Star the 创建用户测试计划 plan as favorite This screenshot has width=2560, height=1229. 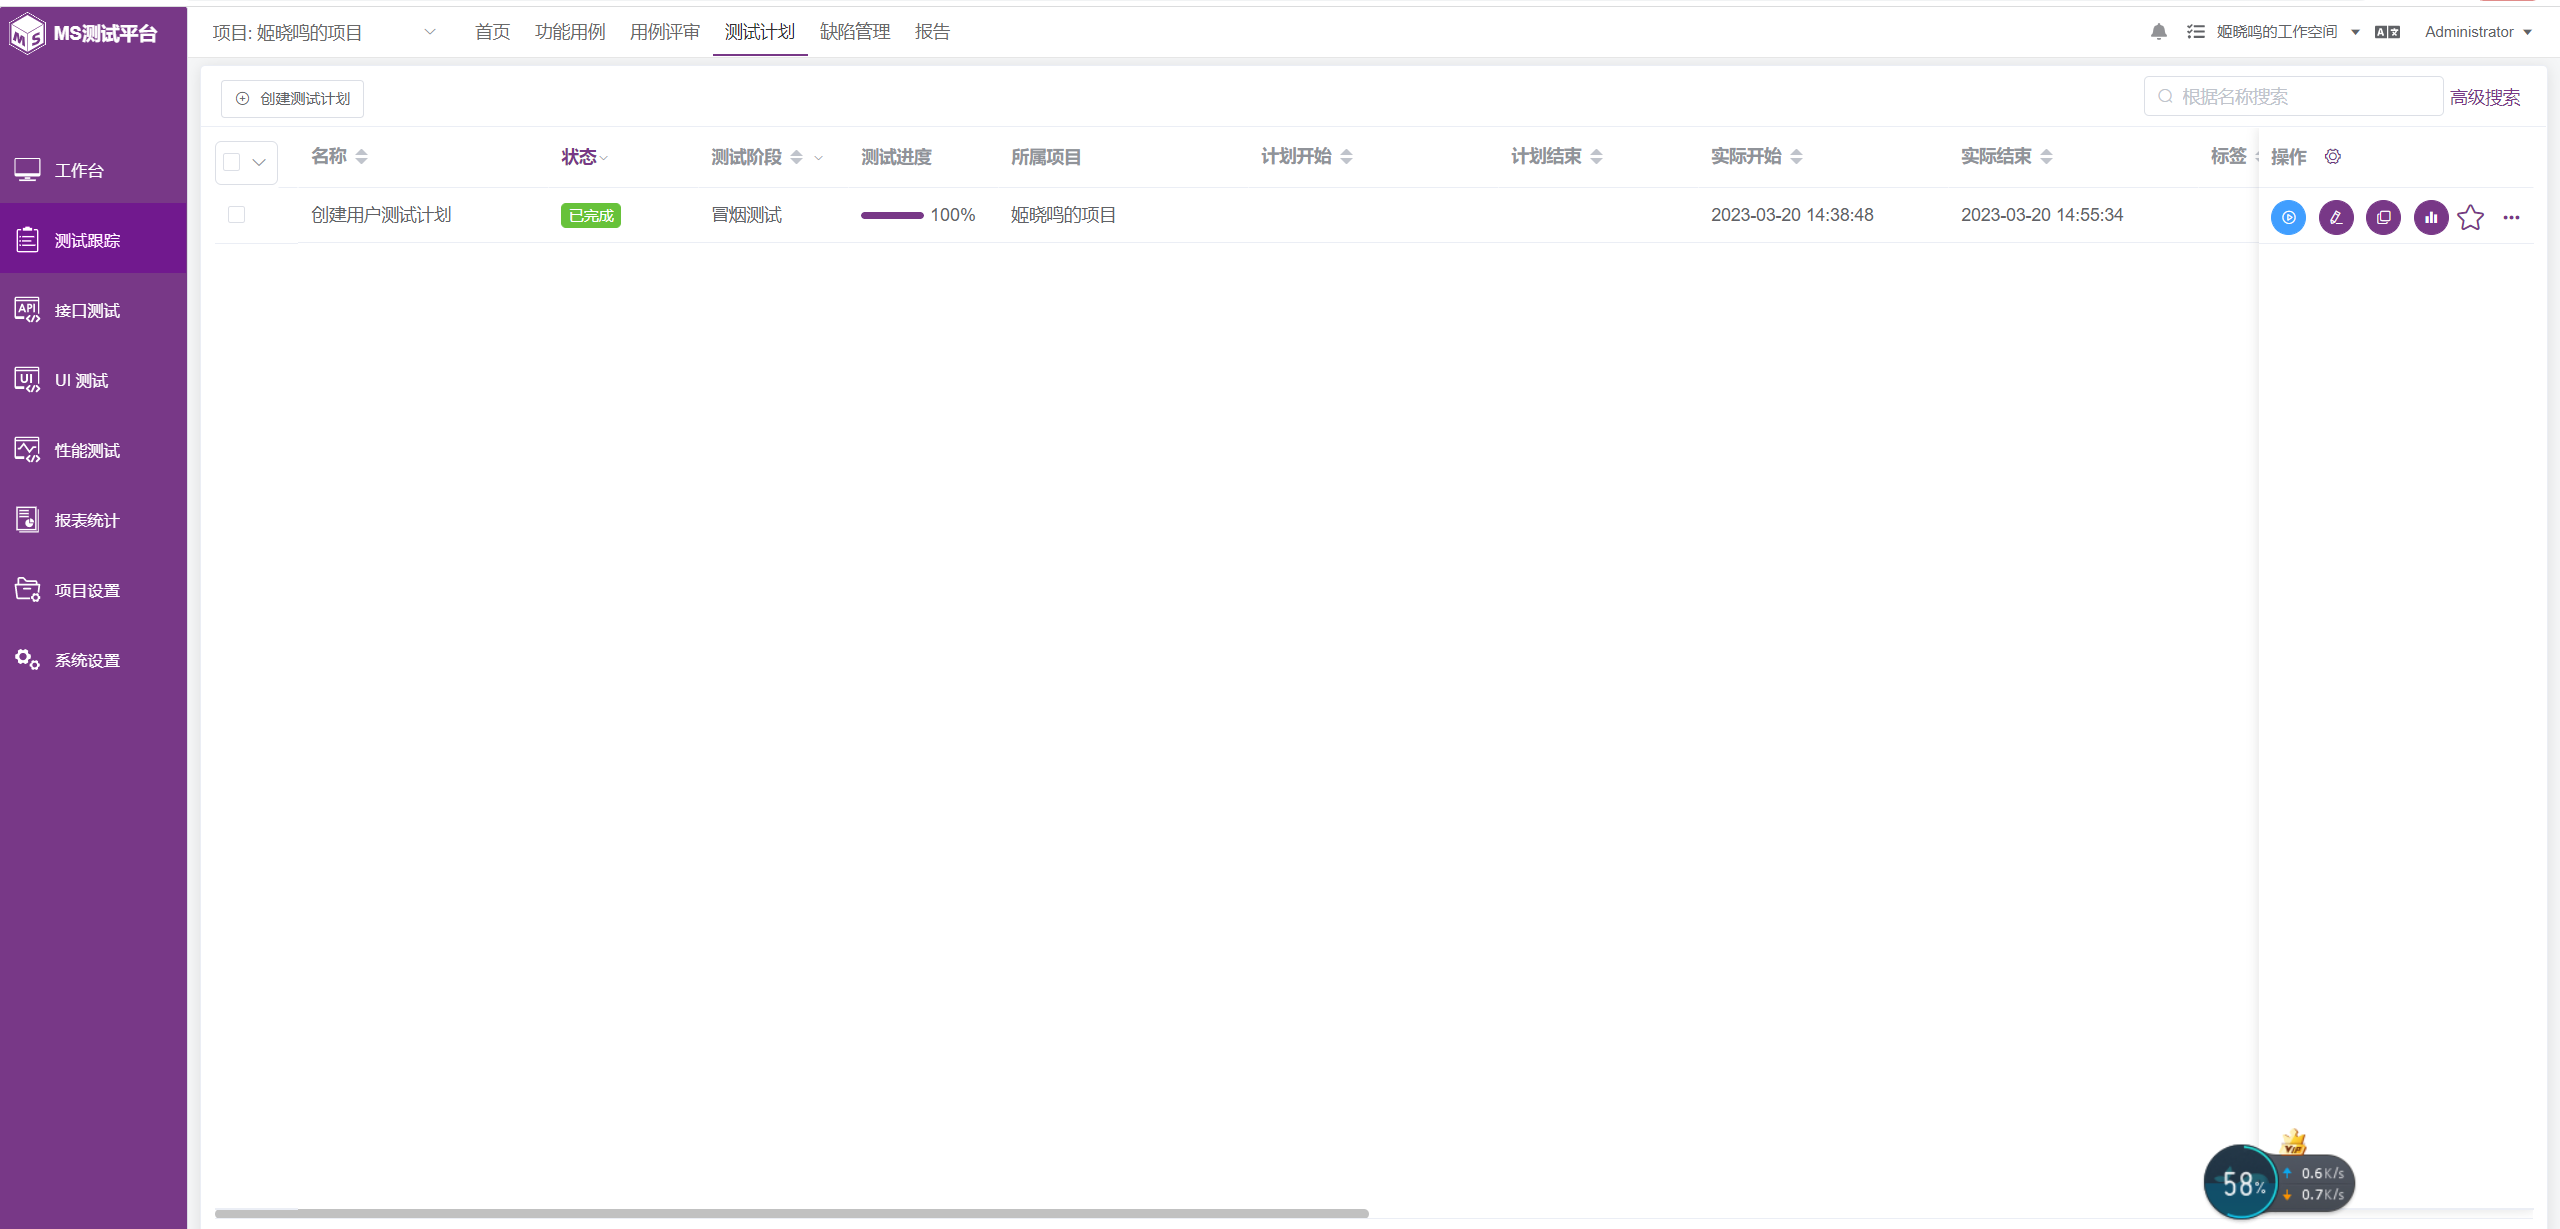pos(2470,217)
